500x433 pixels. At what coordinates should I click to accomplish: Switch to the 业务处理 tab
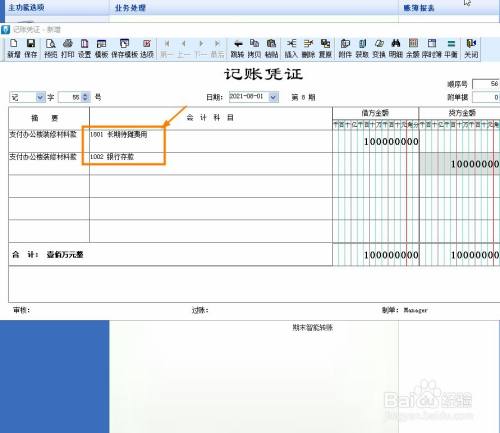point(130,8)
